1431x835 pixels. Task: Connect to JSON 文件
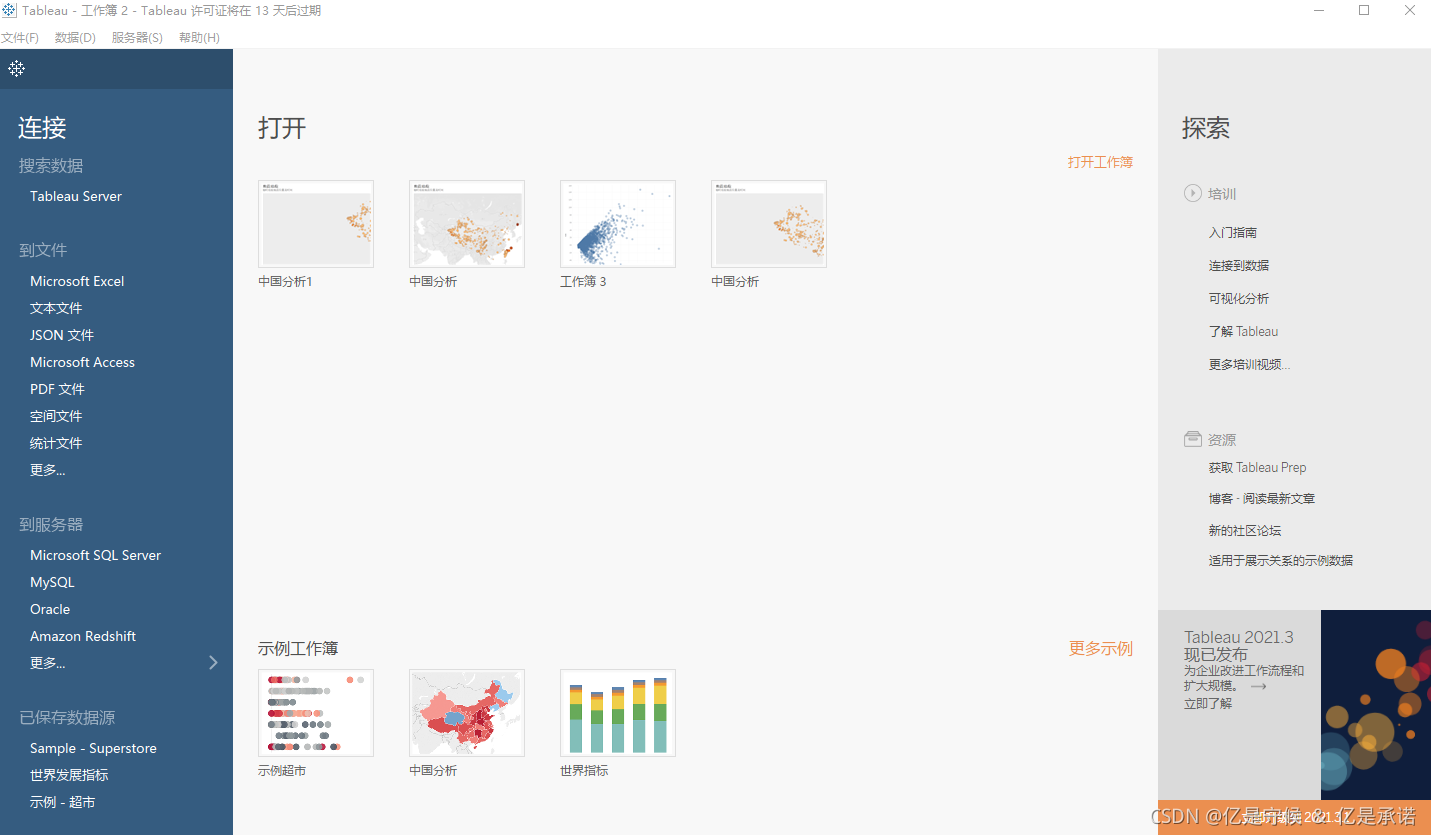(x=62, y=335)
